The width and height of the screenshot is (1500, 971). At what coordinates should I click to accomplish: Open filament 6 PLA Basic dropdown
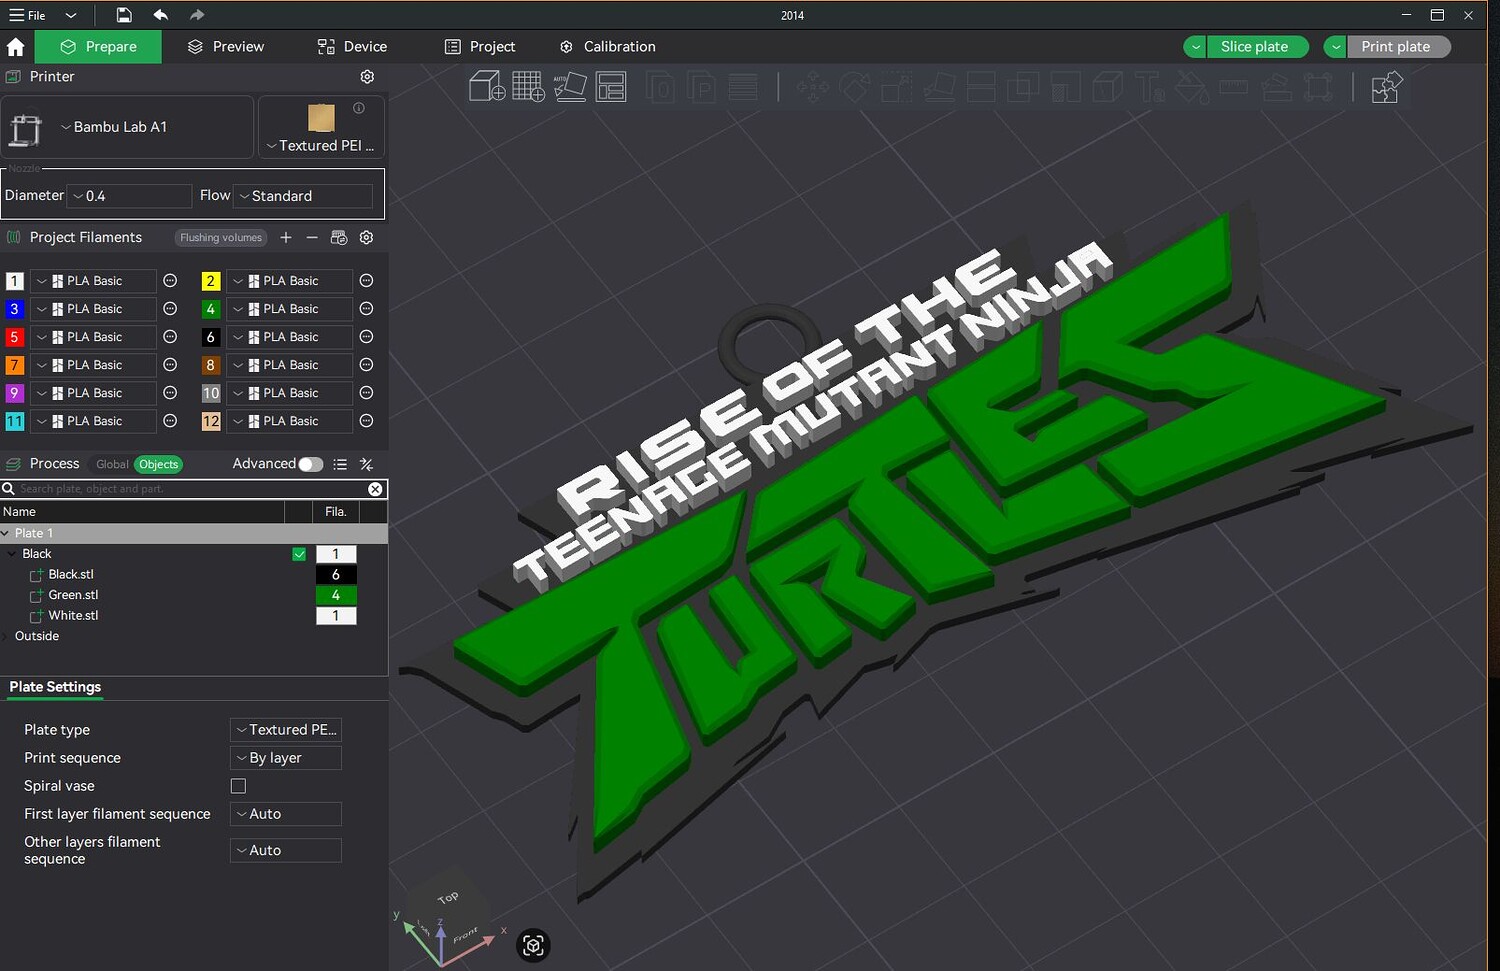(290, 337)
